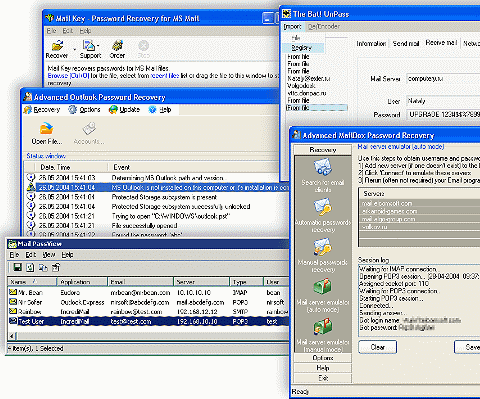The height and width of the screenshot is (399, 480).
Task: Open the Help menu in Mail Key
Action: pos(85,31)
